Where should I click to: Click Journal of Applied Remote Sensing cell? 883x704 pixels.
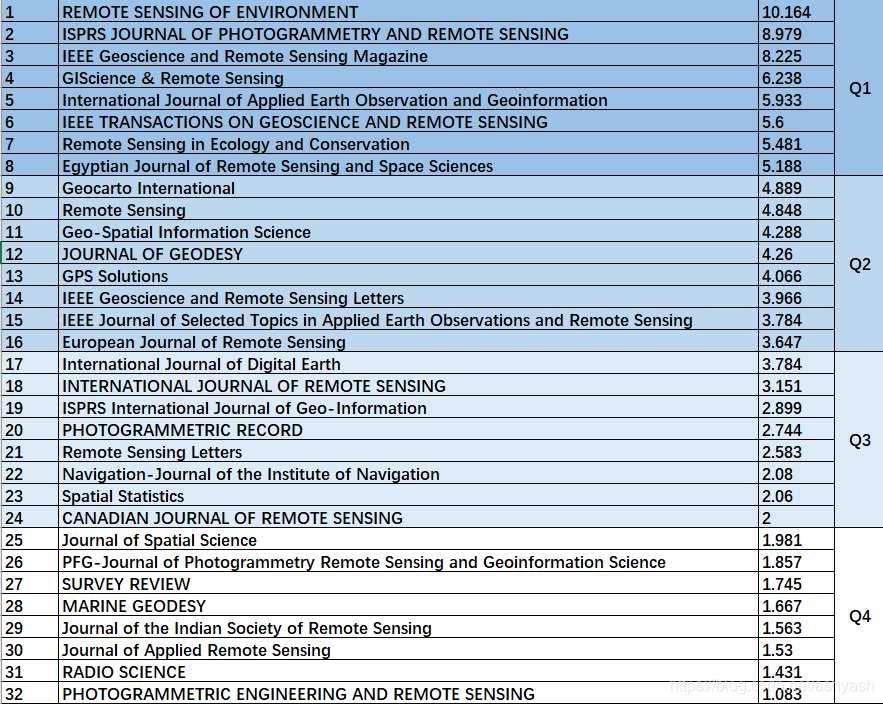click(x=408, y=649)
